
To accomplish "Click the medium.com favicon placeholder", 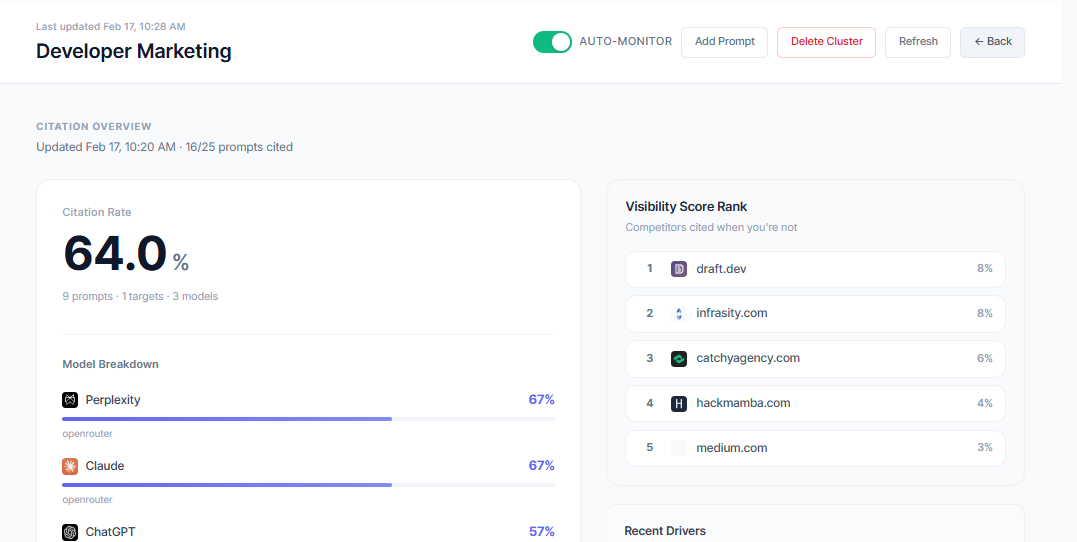I will (679, 448).
